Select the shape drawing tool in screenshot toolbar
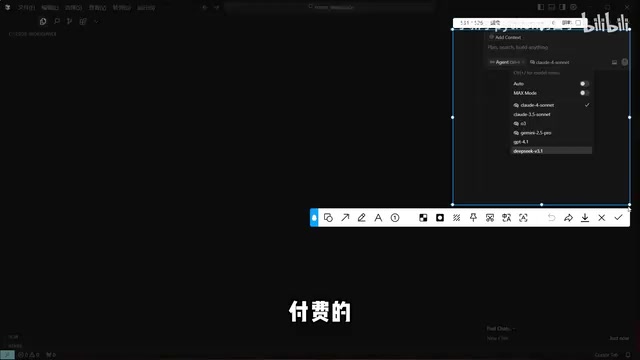 (x=328, y=218)
